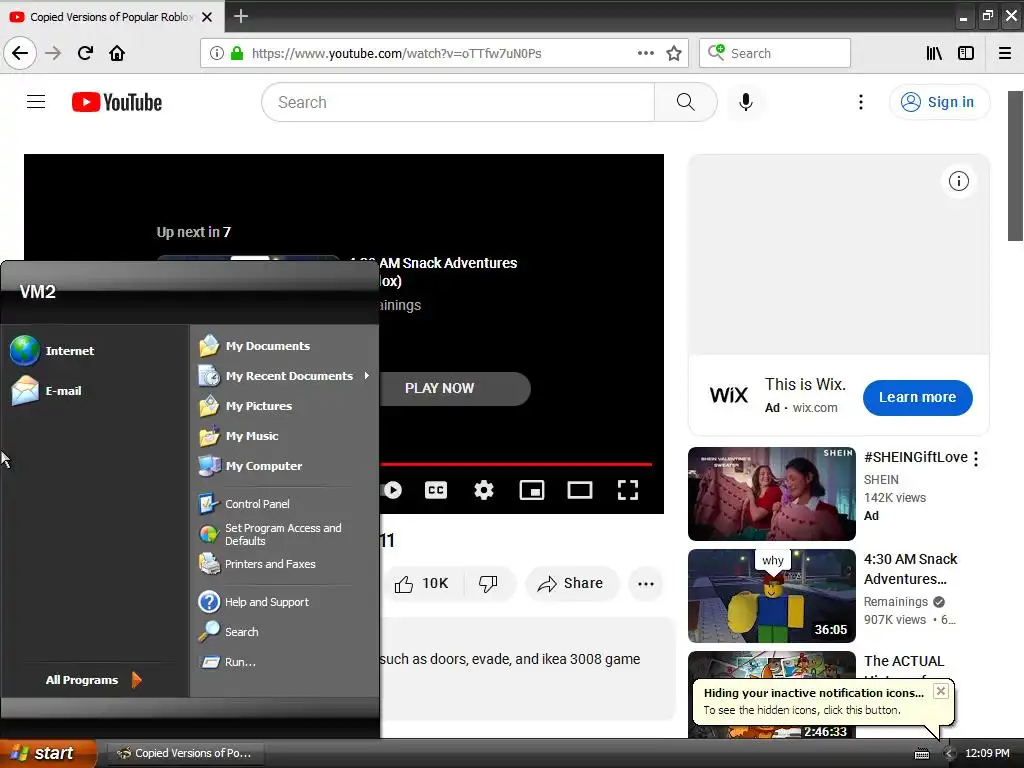The width and height of the screenshot is (1024, 768).
Task: Play the up-next video now
Action: pyautogui.click(x=455, y=389)
